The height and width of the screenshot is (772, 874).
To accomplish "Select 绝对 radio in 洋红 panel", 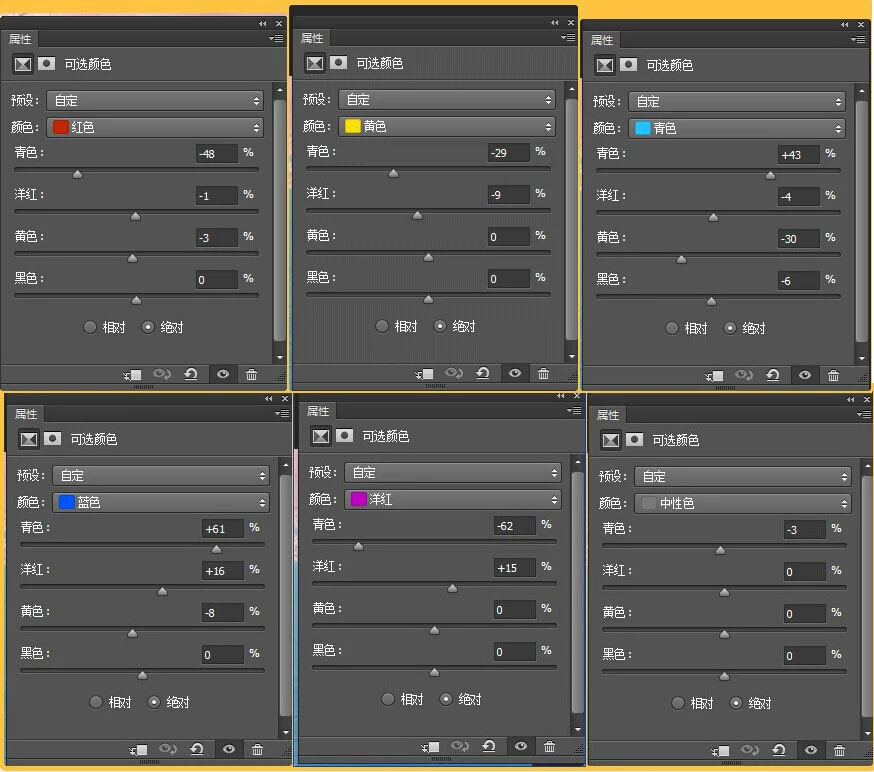I will tap(446, 699).
